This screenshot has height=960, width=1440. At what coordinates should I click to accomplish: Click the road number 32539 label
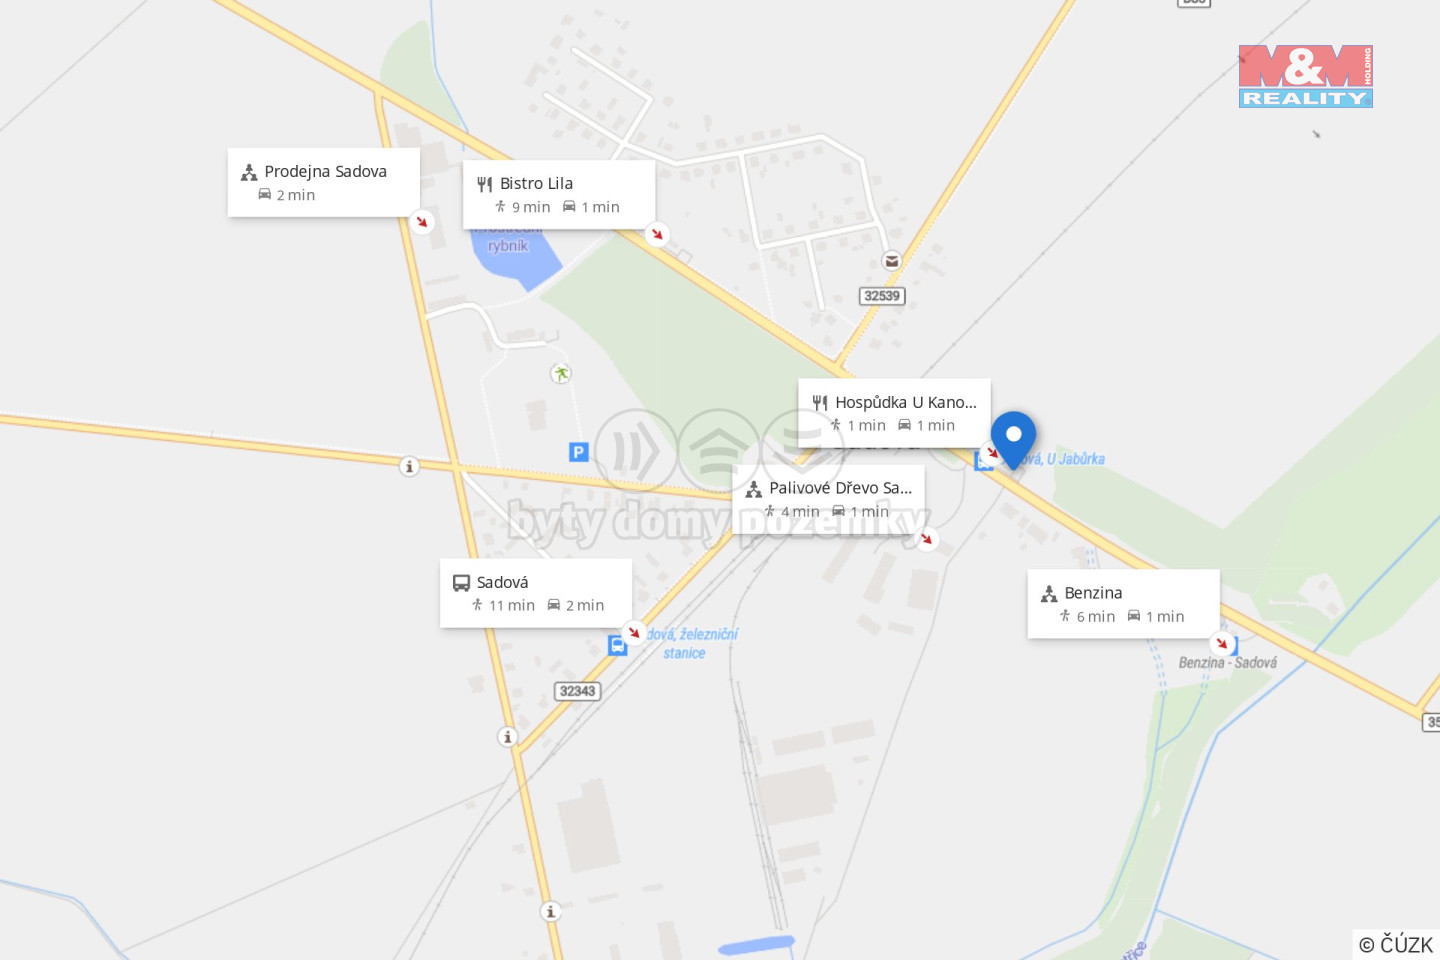[x=882, y=296]
